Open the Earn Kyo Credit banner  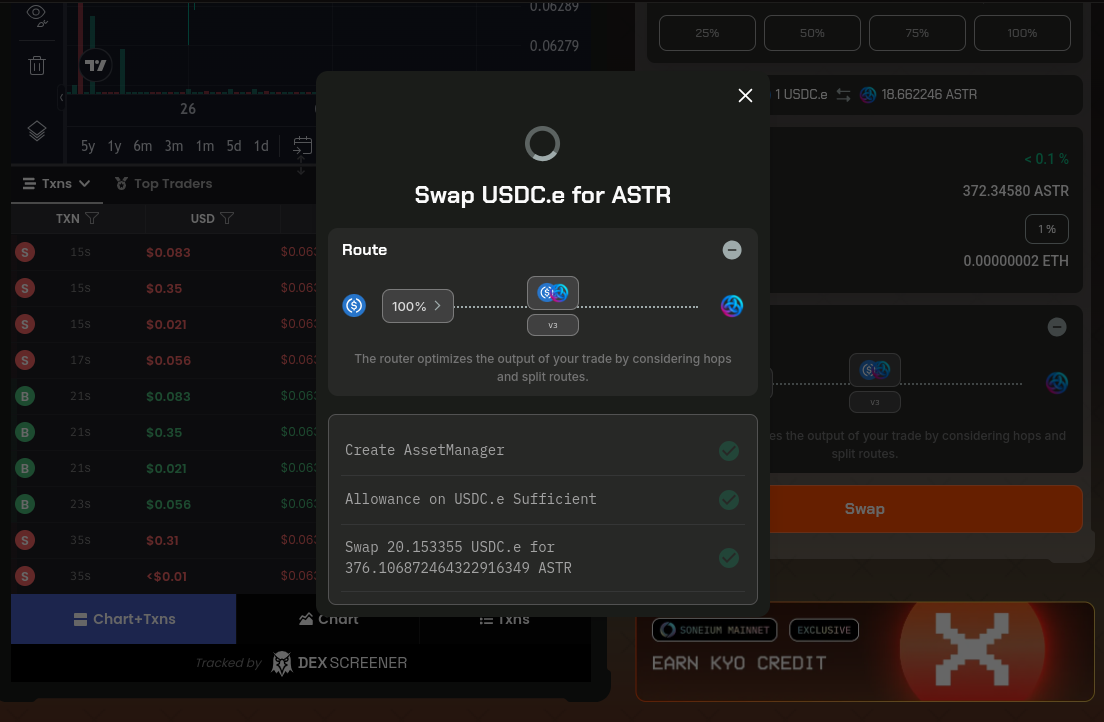(x=865, y=652)
